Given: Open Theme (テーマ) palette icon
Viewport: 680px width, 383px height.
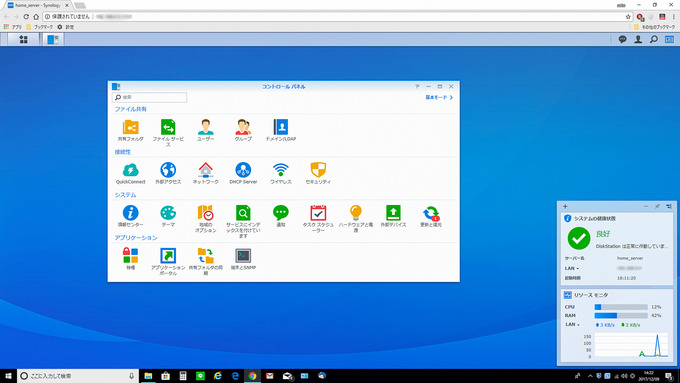Looking at the screenshot, I should (x=168, y=213).
